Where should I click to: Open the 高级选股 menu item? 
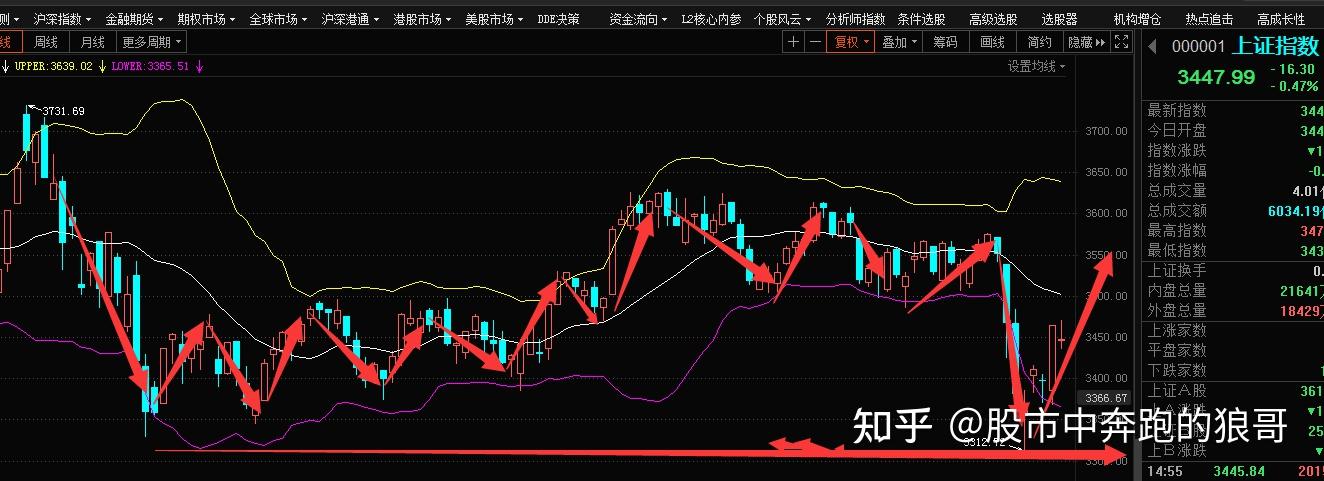[x=993, y=19]
